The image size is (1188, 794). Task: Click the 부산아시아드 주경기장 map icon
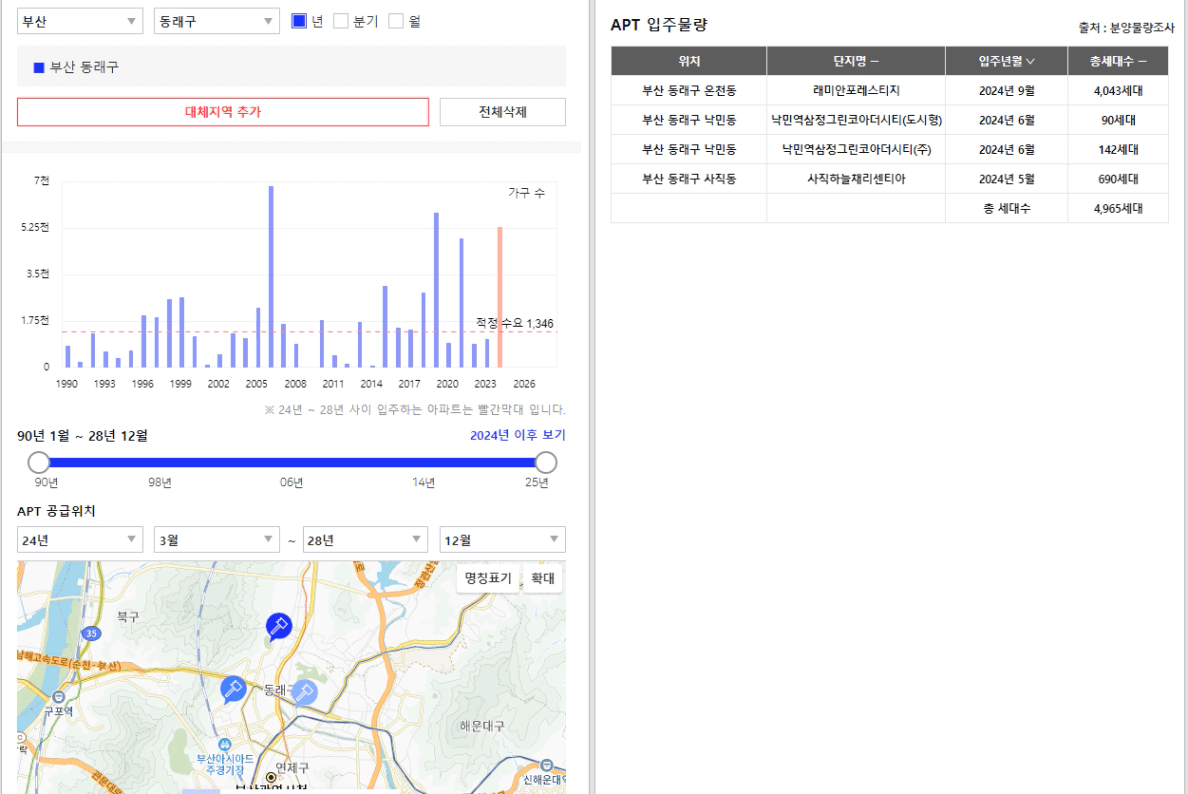click(224, 745)
